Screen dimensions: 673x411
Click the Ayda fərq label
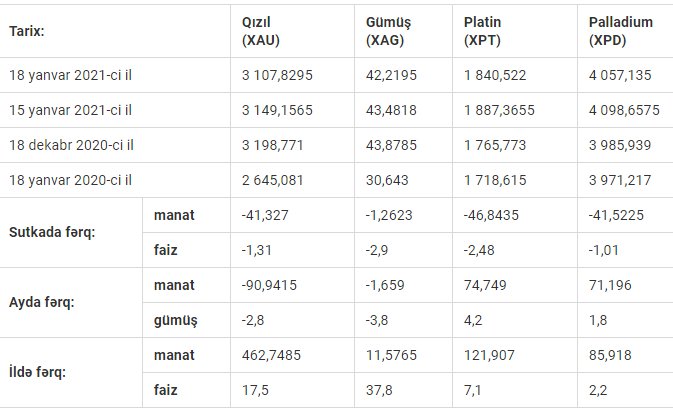coord(42,302)
